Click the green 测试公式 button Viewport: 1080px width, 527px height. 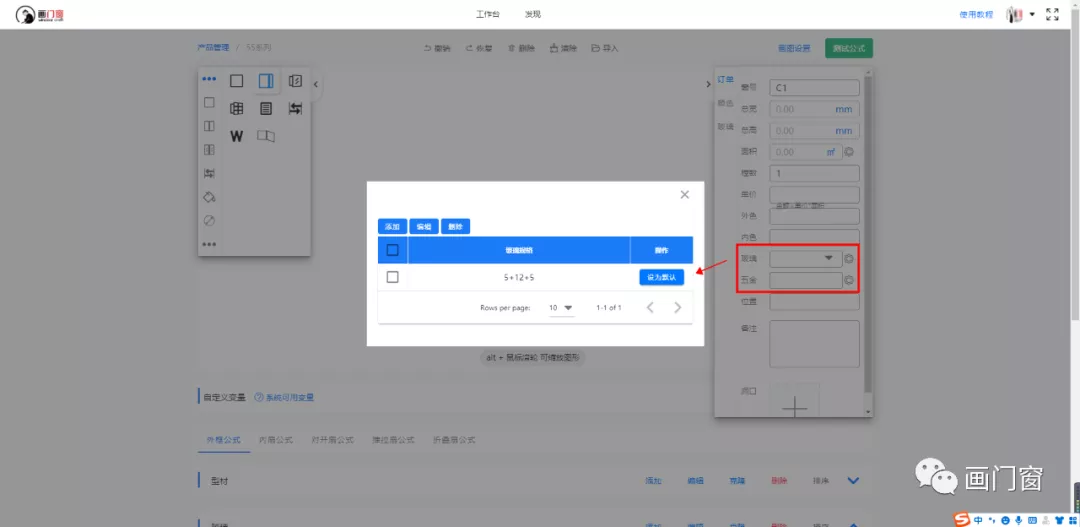tap(849, 48)
